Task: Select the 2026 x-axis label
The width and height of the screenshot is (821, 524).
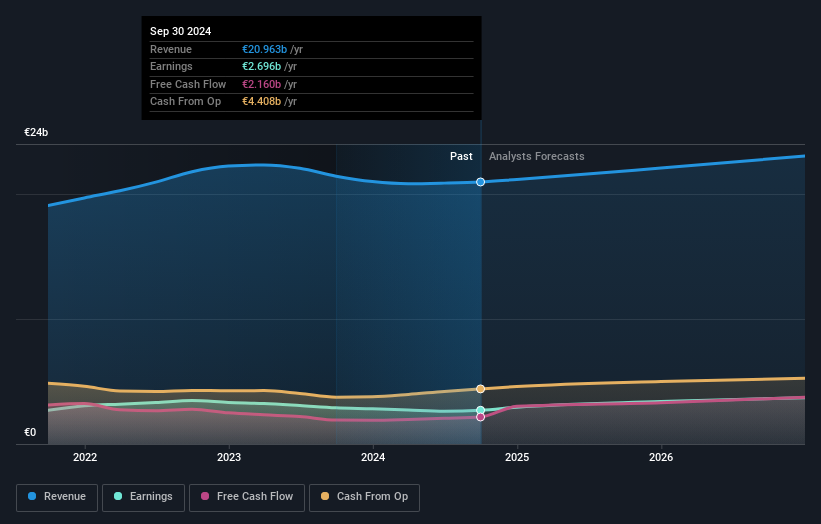Action: pyautogui.click(x=661, y=458)
